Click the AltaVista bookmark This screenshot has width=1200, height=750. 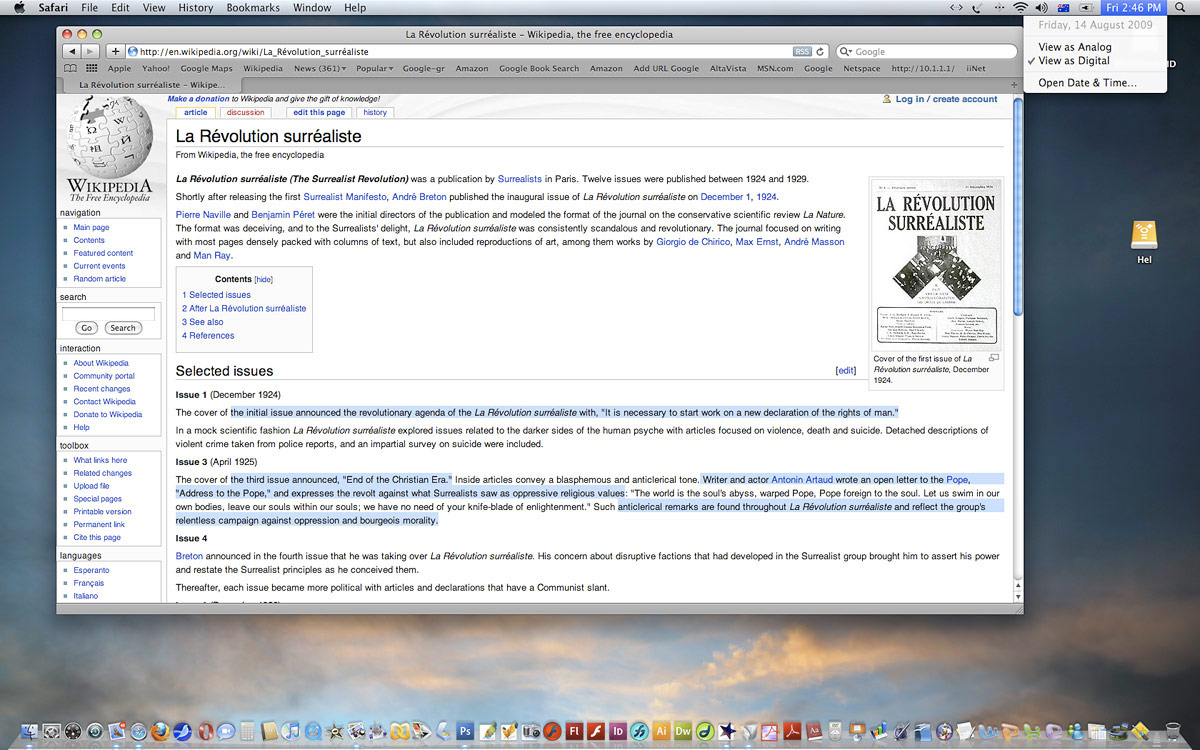(728, 69)
